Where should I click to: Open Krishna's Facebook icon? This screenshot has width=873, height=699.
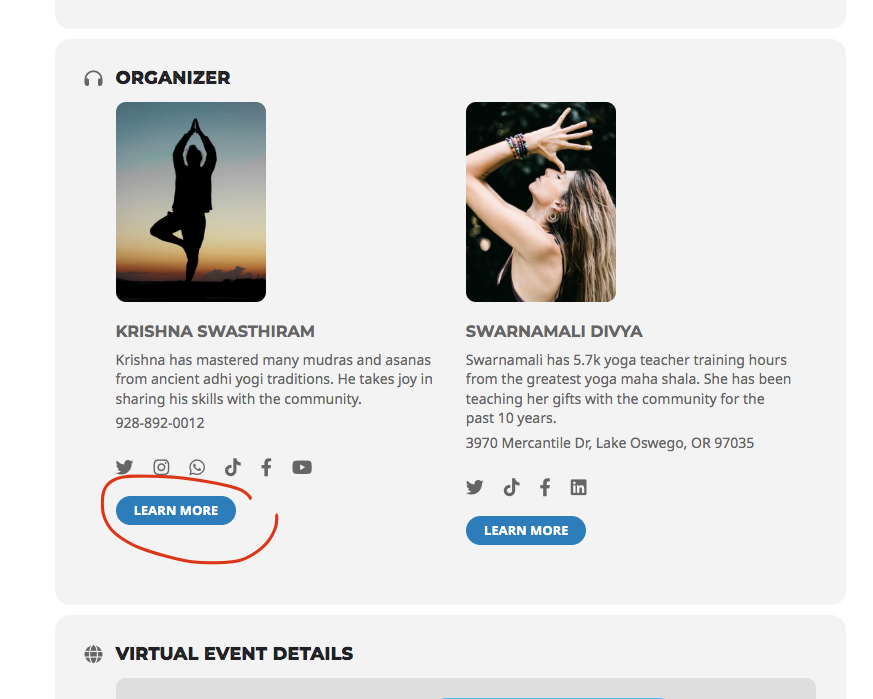click(x=267, y=467)
